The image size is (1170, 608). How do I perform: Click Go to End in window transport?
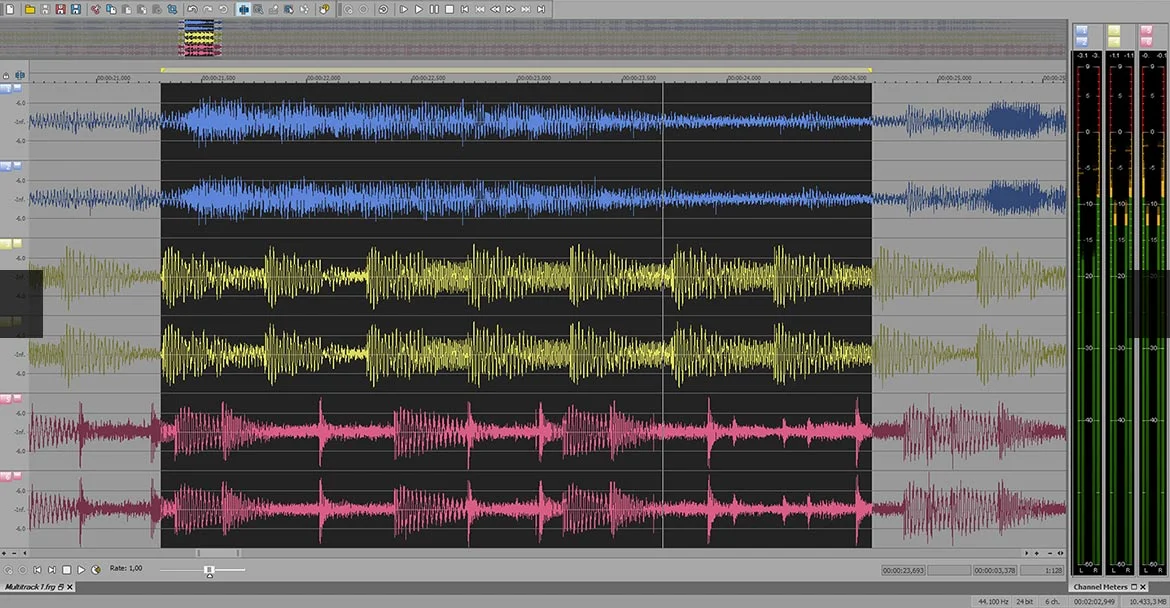click(x=51, y=569)
